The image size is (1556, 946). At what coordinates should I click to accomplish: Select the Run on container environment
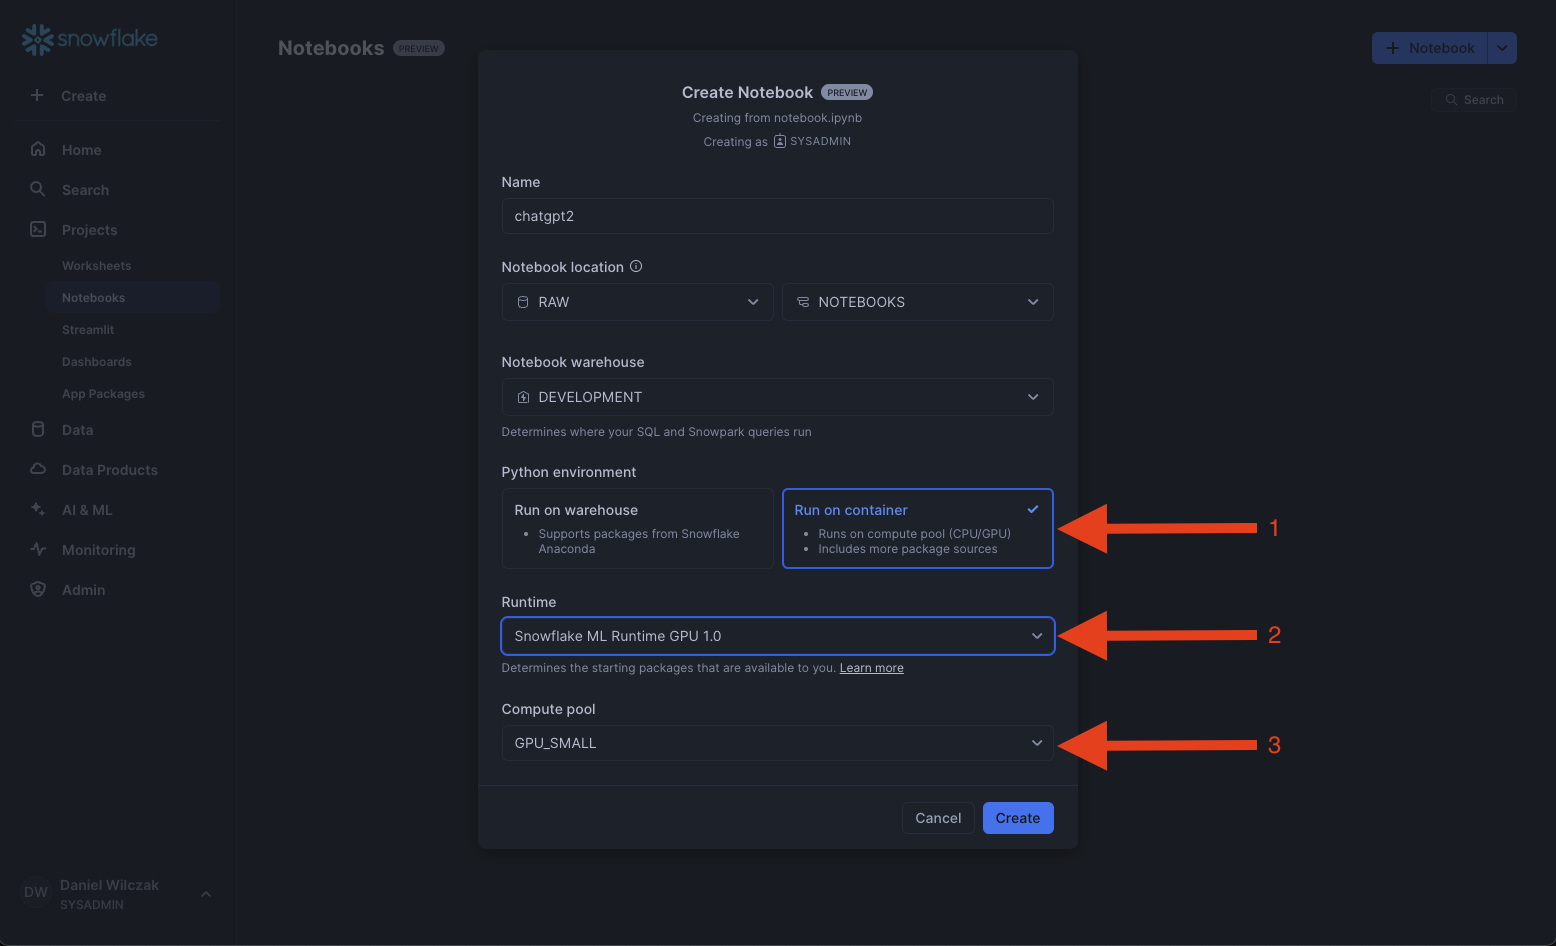pyautogui.click(x=918, y=528)
